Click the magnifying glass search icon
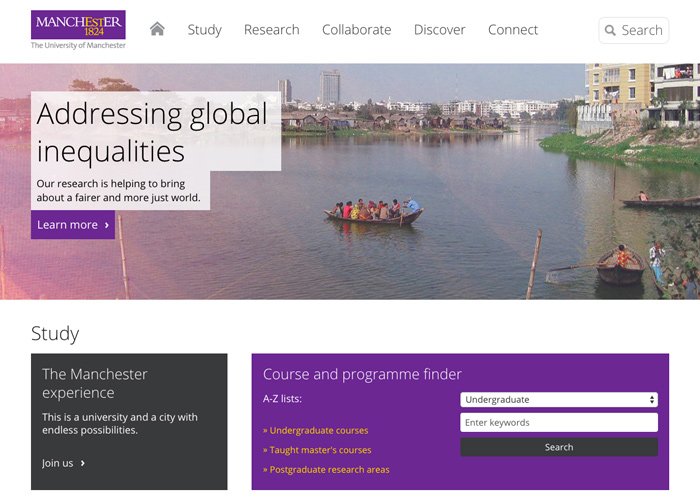This screenshot has width=700, height=500. [x=610, y=30]
